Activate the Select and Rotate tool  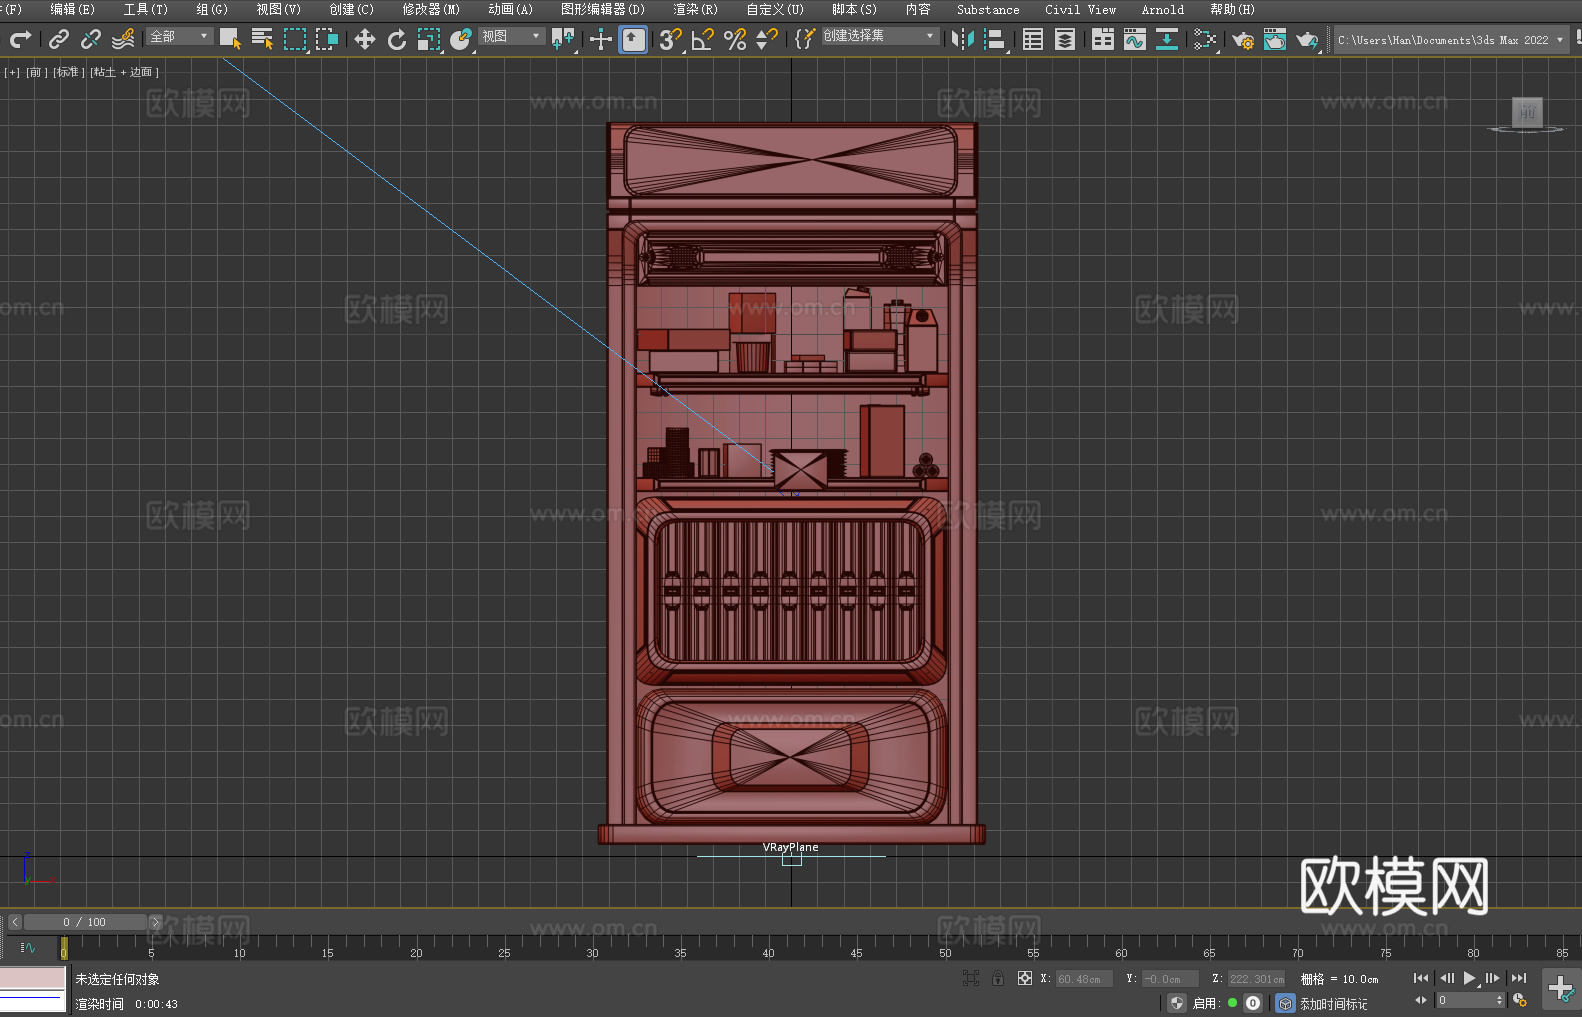point(397,39)
